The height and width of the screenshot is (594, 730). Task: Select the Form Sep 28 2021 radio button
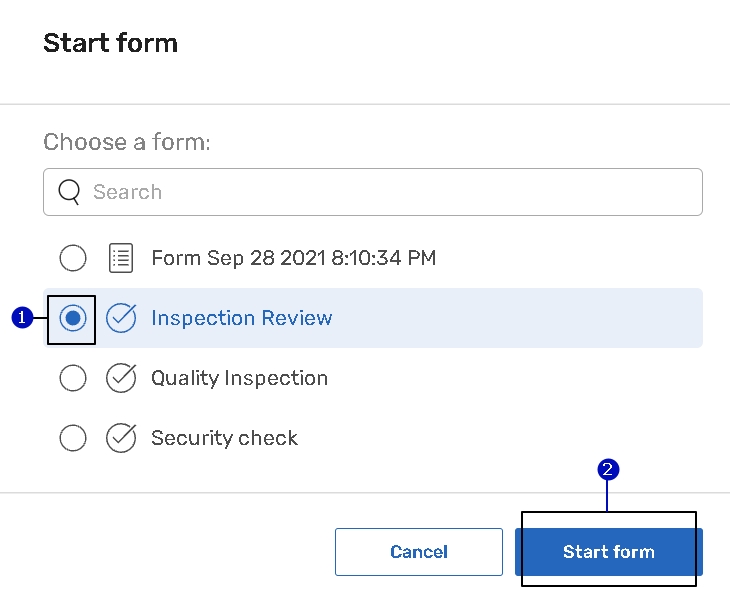(73, 258)
